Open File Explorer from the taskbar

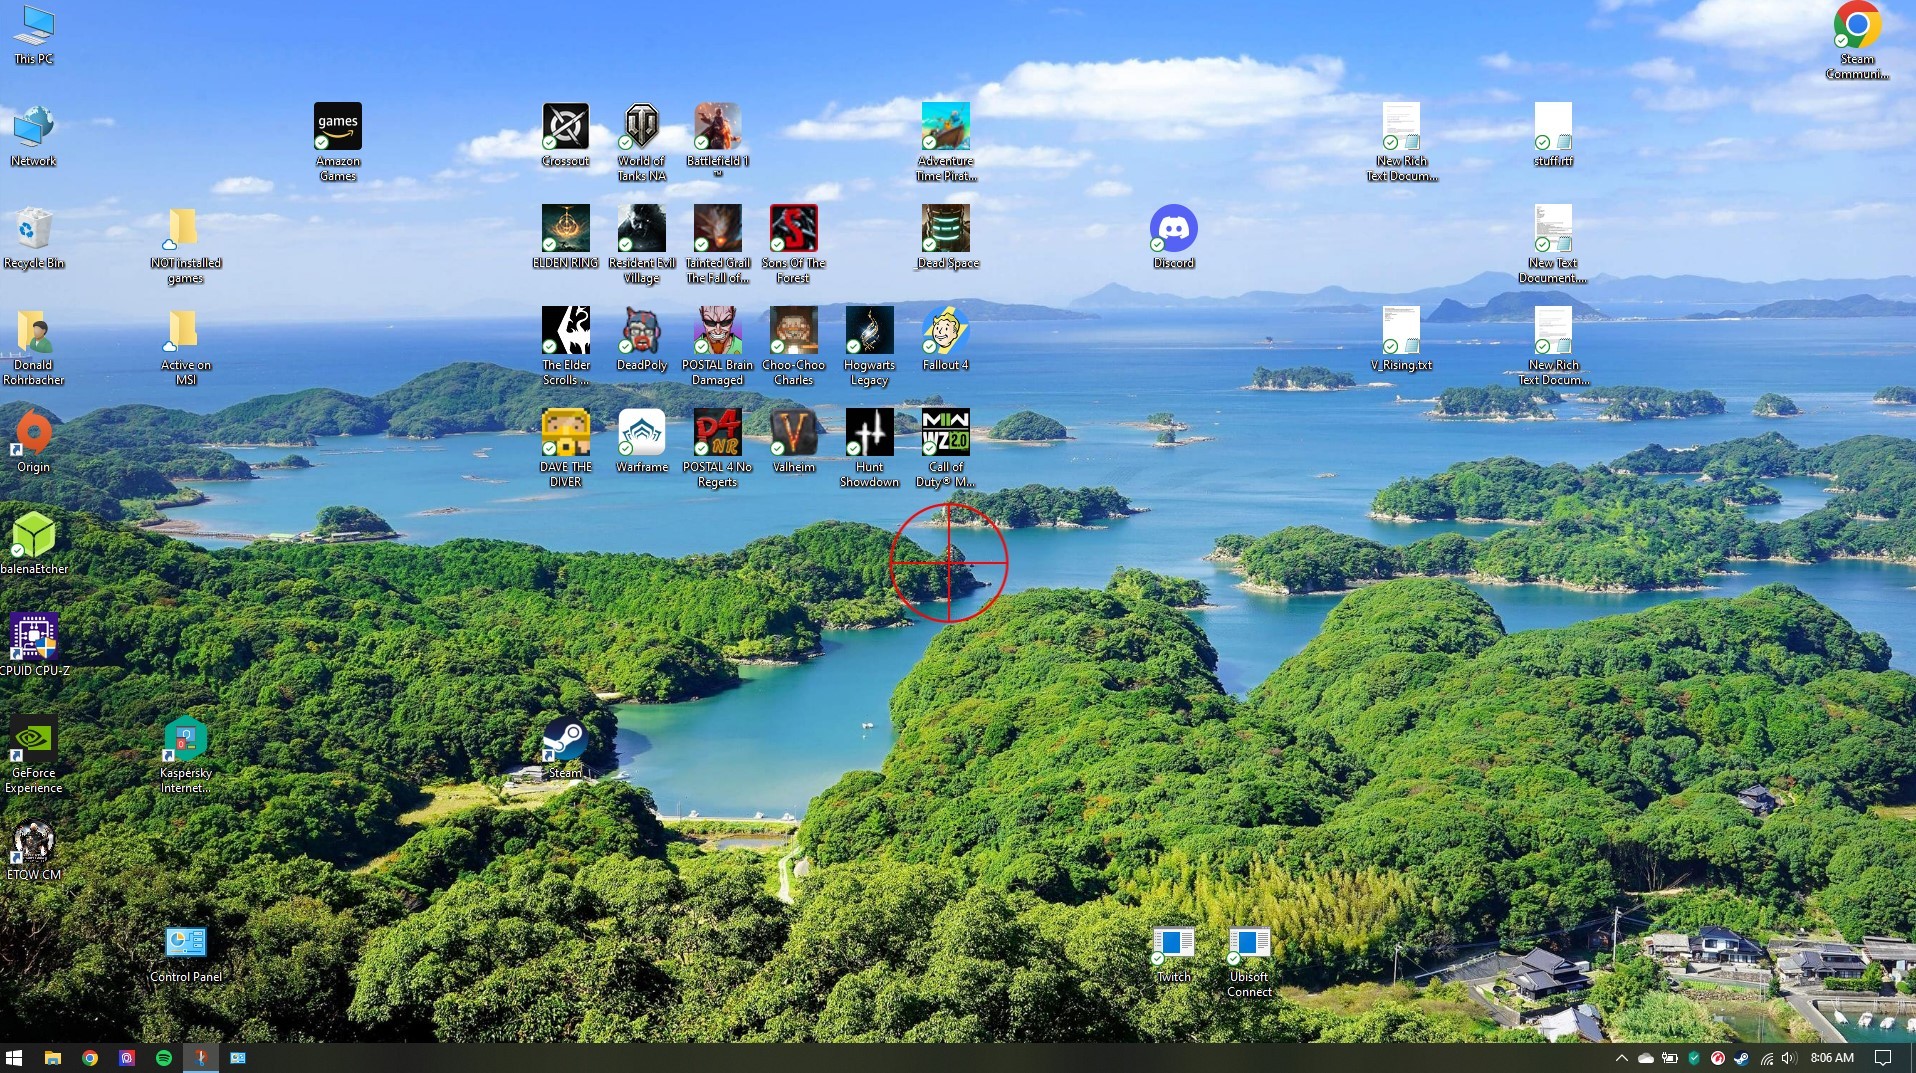[52, 1058]
